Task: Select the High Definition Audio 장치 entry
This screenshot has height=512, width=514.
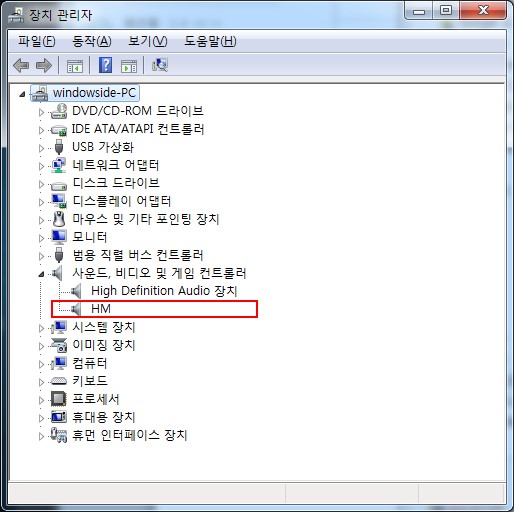Action: (164, 291)
